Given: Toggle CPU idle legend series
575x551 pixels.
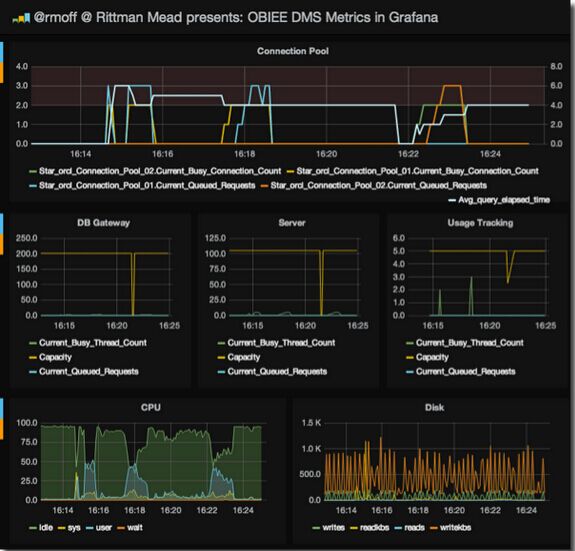Looking at the screenshot, I should (41, 528).
